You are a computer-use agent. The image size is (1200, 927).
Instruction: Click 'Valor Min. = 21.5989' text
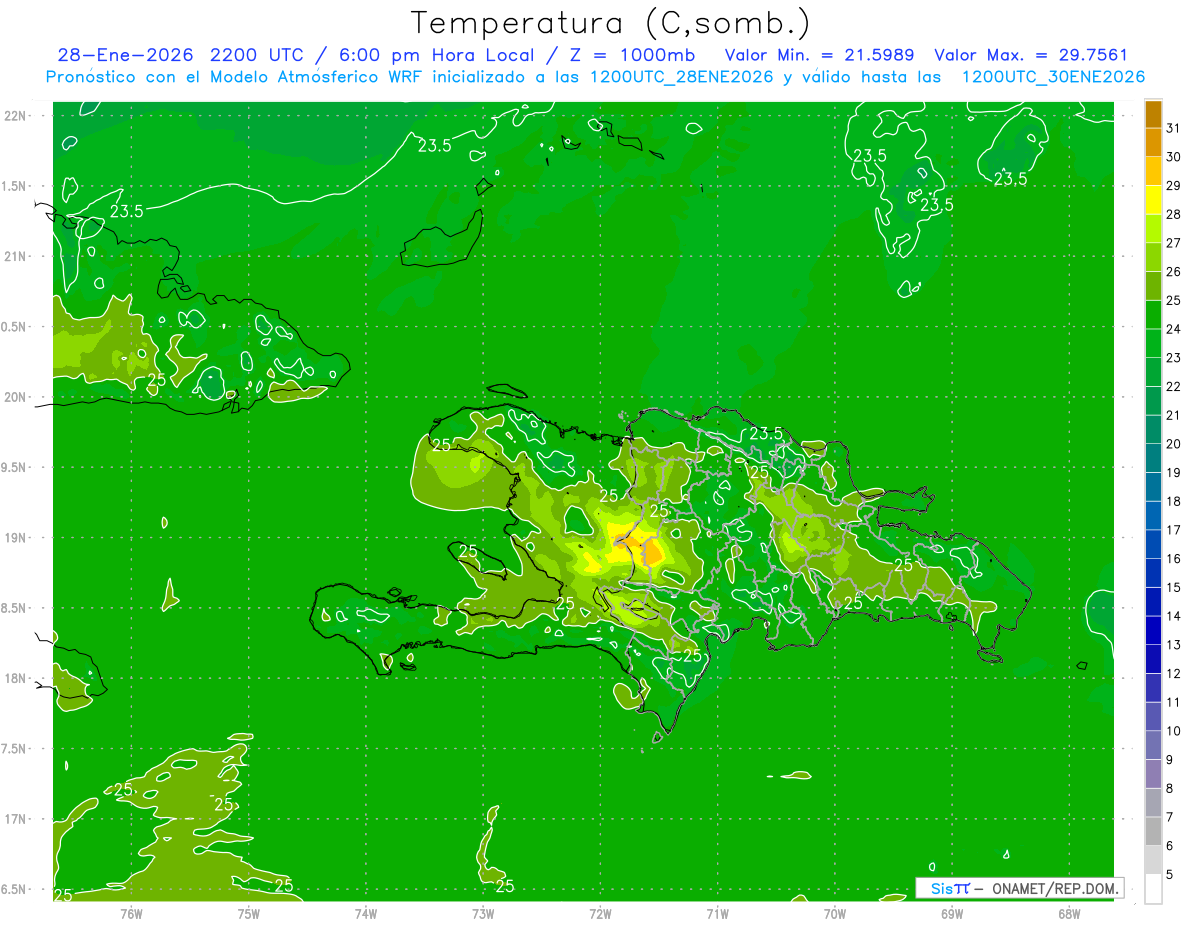click(x=819, y=55)
